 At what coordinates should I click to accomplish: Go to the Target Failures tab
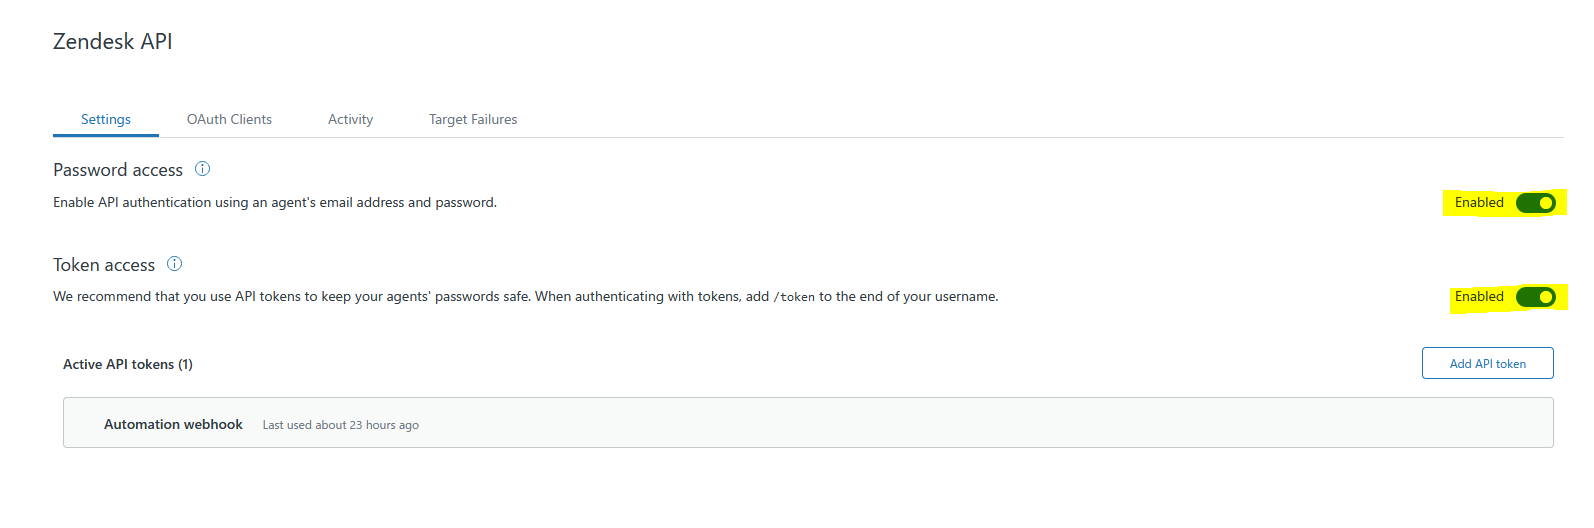tap(473, 119)
